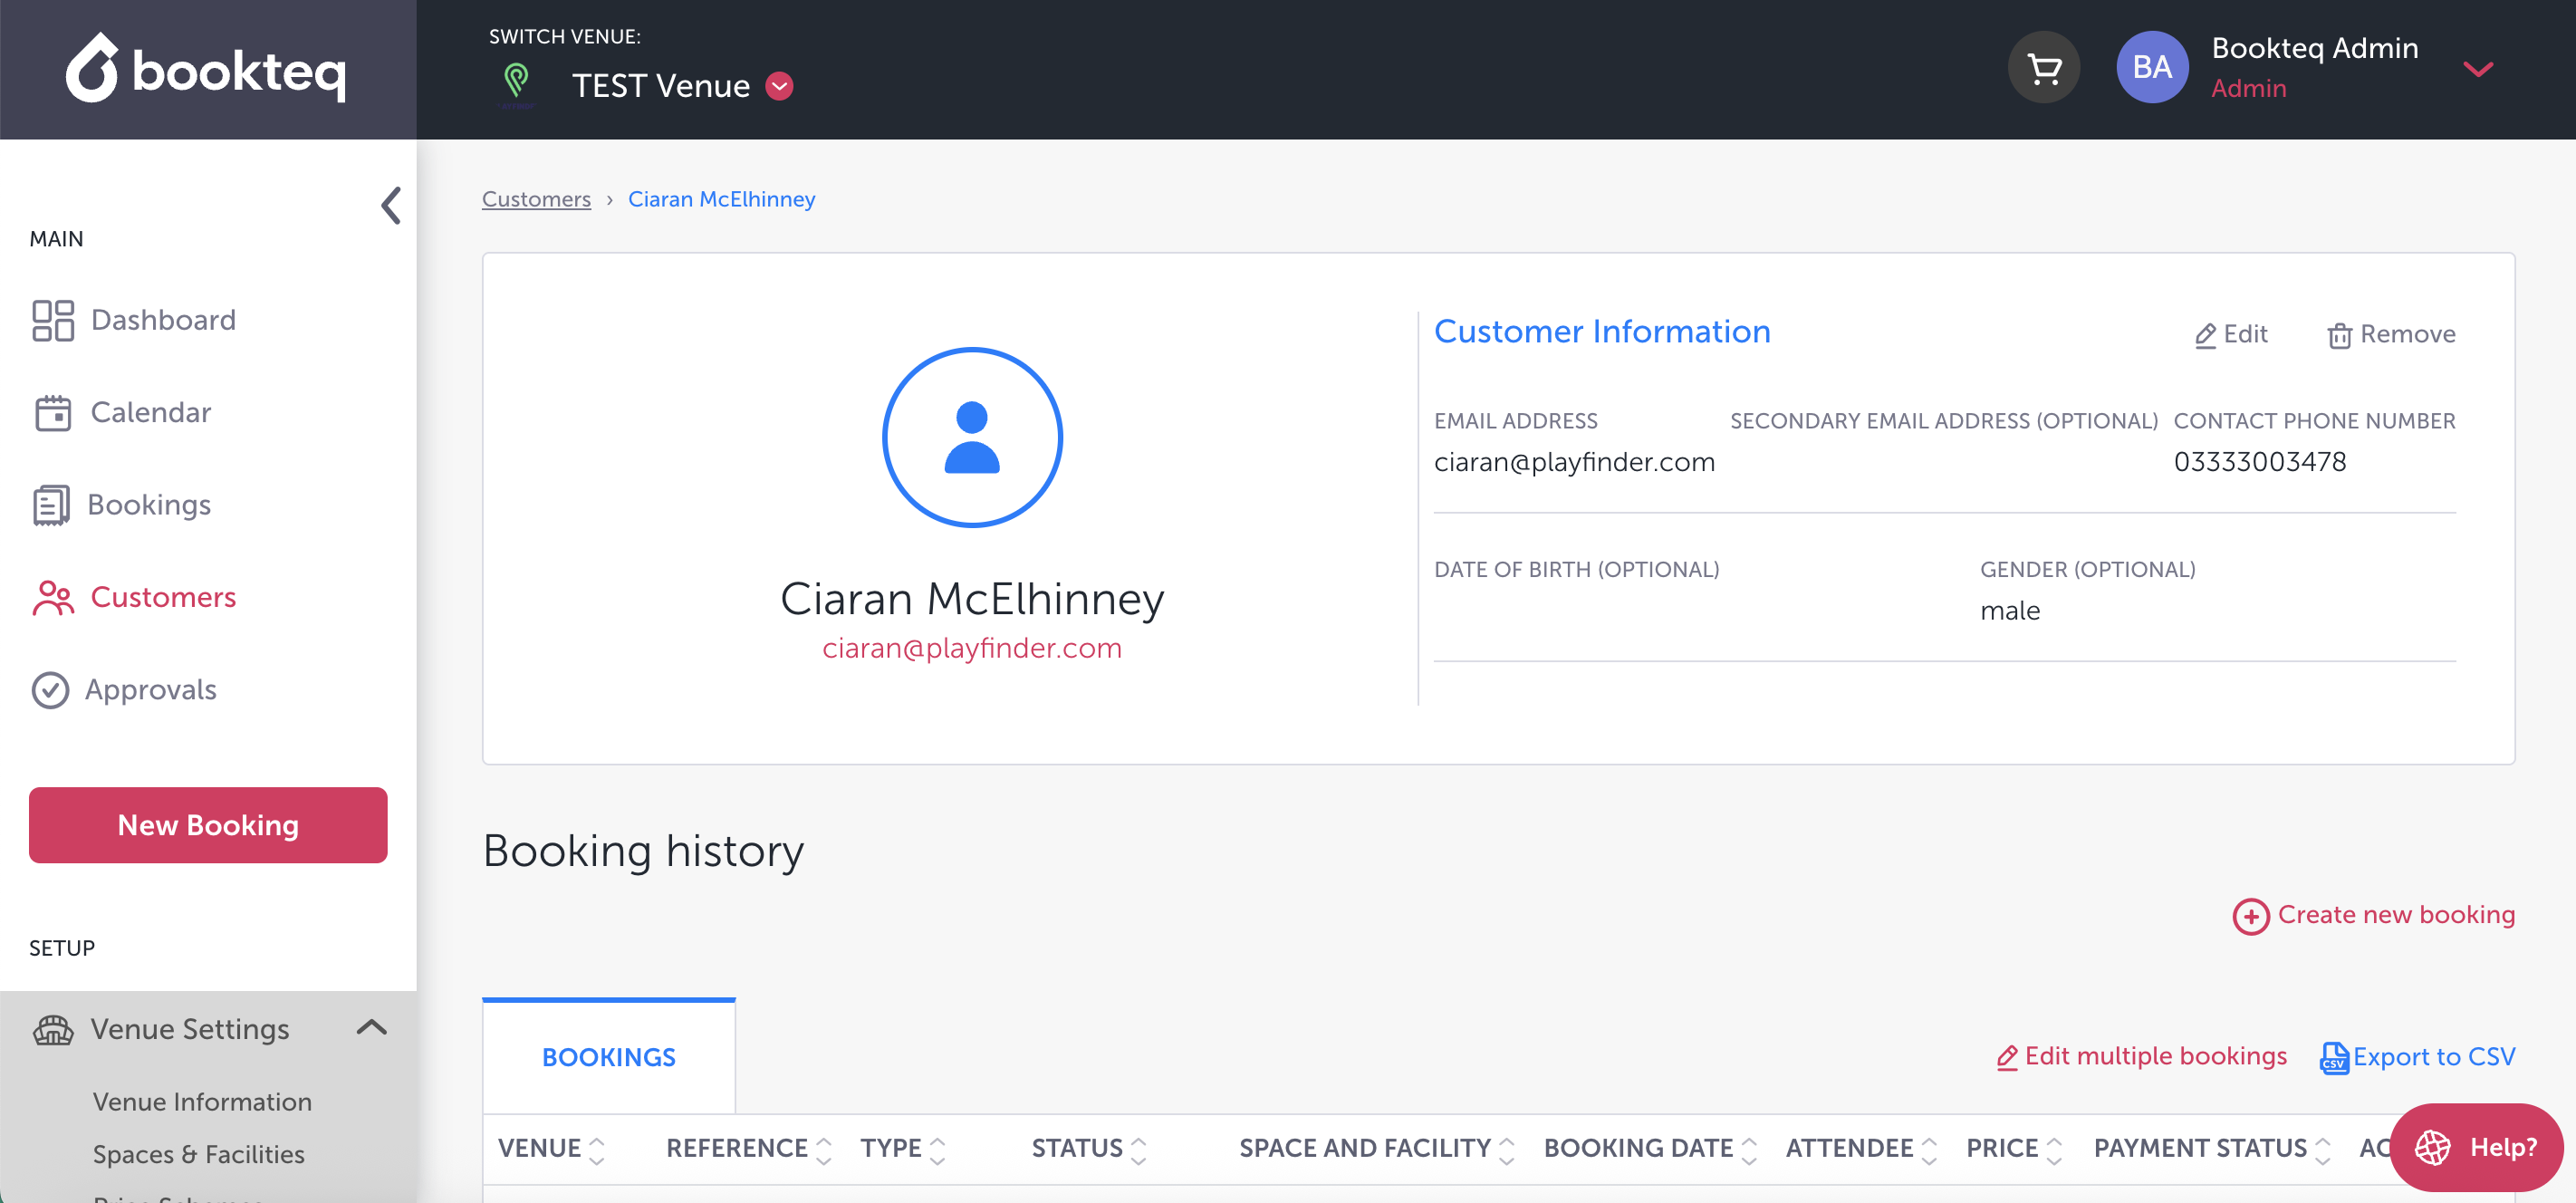
Task: Open the shopping cart icon
Action: (2043, 68)
